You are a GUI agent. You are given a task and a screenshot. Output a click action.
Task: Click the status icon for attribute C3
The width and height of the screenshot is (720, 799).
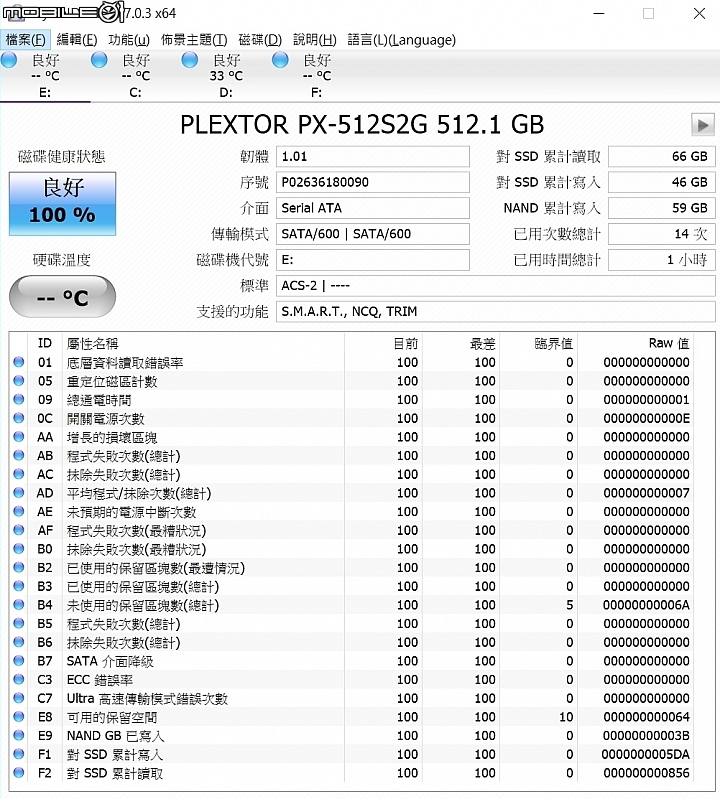pos(19,679)
